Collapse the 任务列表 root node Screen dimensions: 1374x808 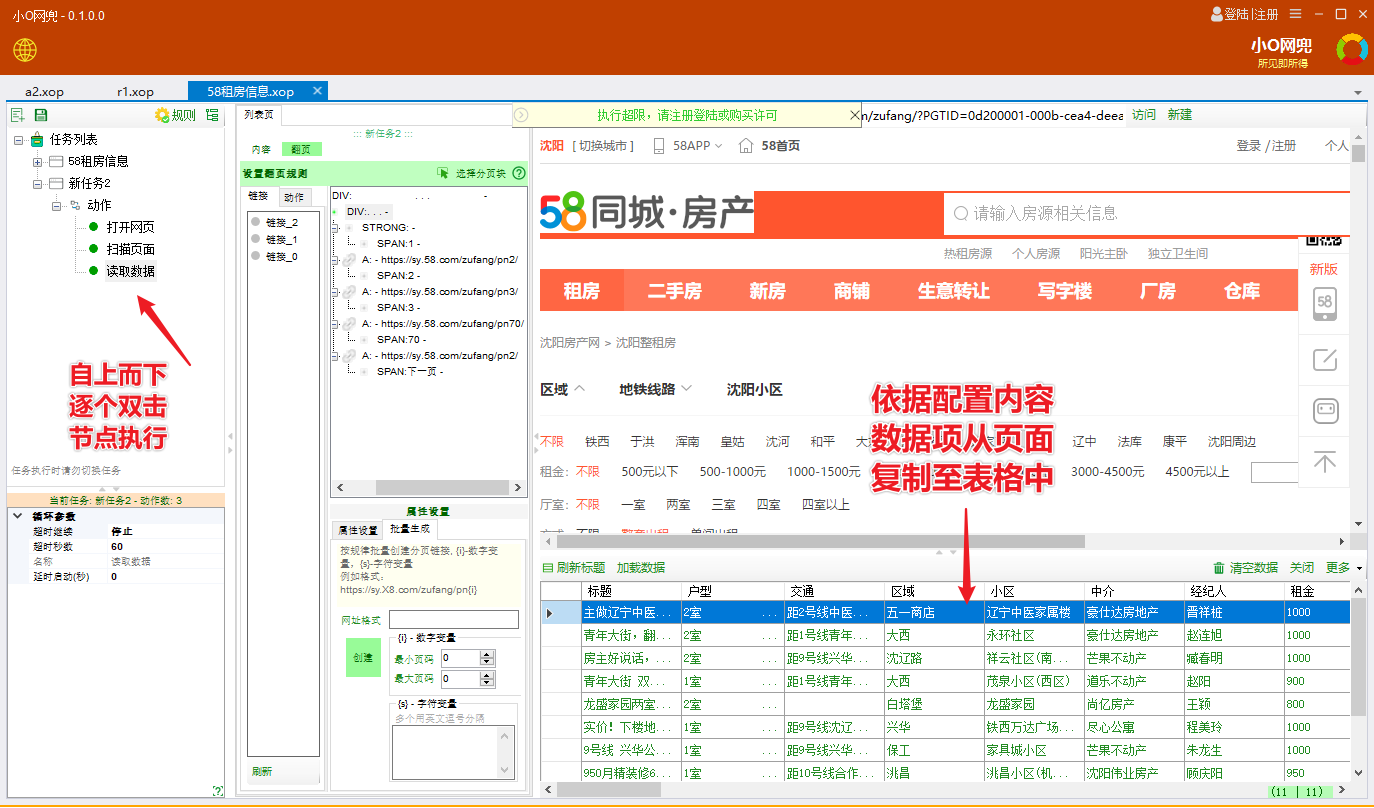point(19,140)
